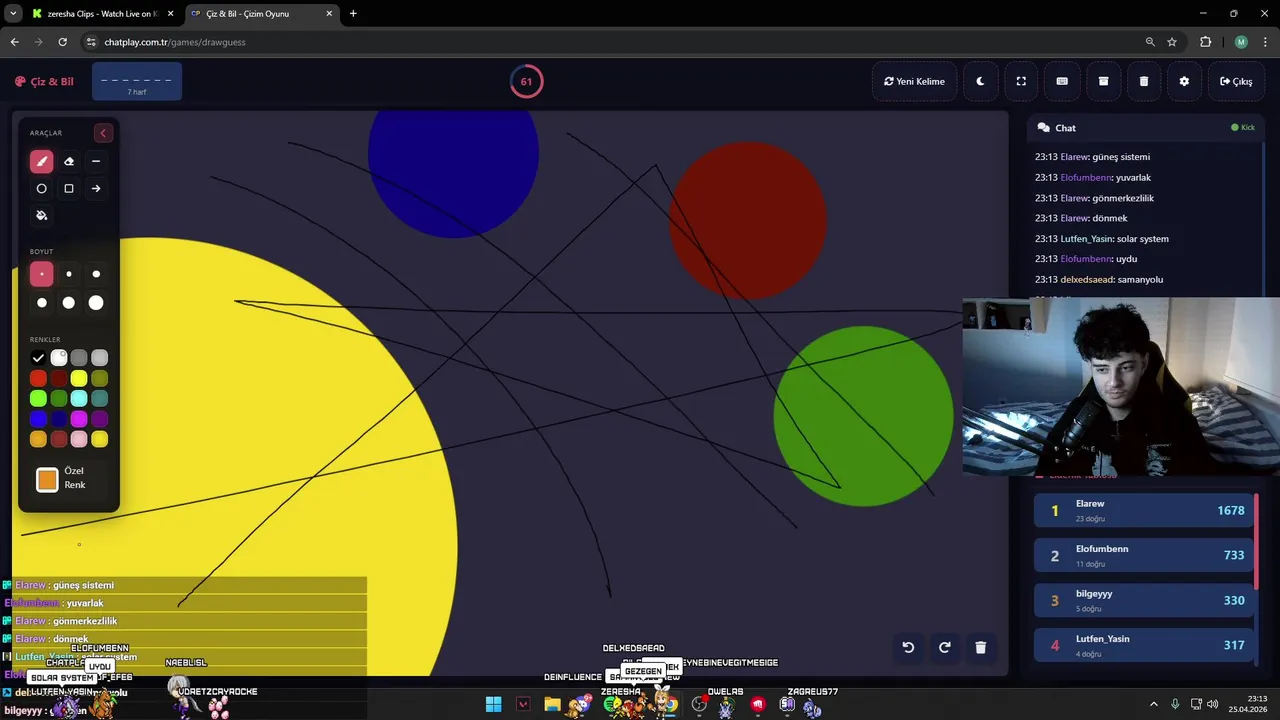Click chat message "samanyolu" by delxedsaead
This screenshot has width=1280, height=720.
point(1139,280)
